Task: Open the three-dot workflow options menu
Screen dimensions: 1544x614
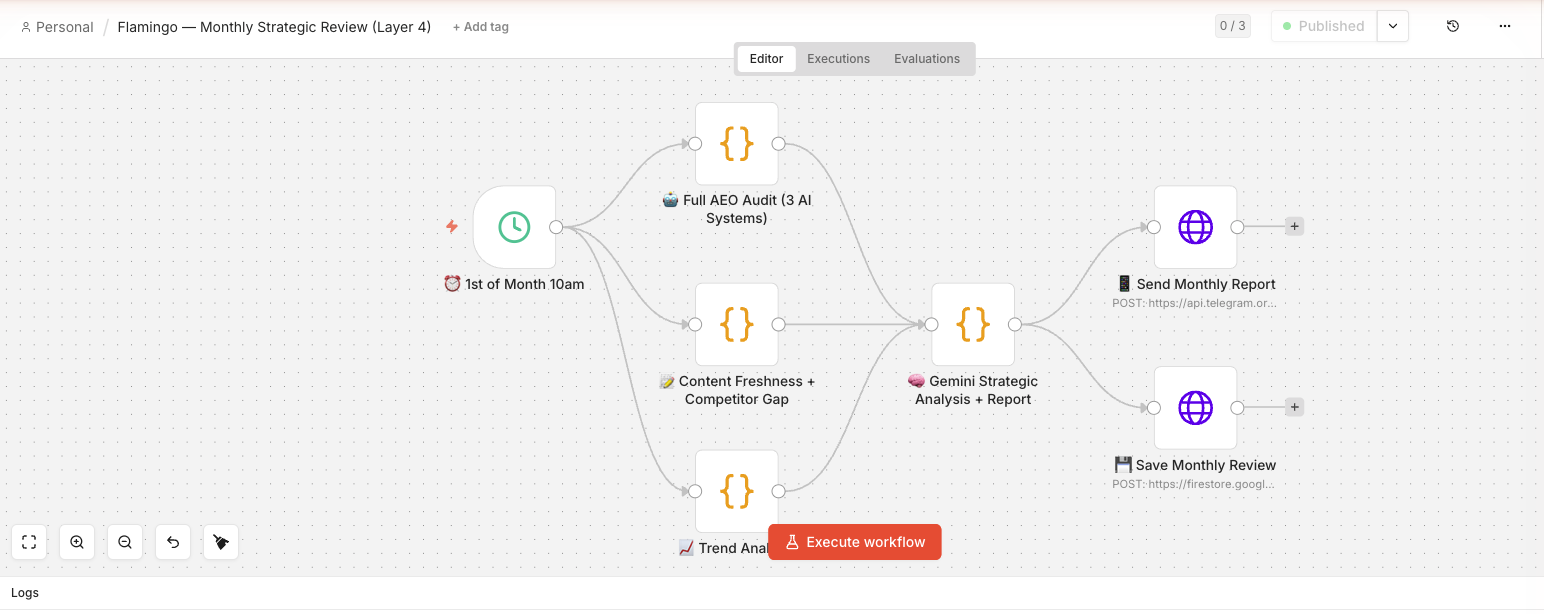Action: click(x=1505, y=26)
